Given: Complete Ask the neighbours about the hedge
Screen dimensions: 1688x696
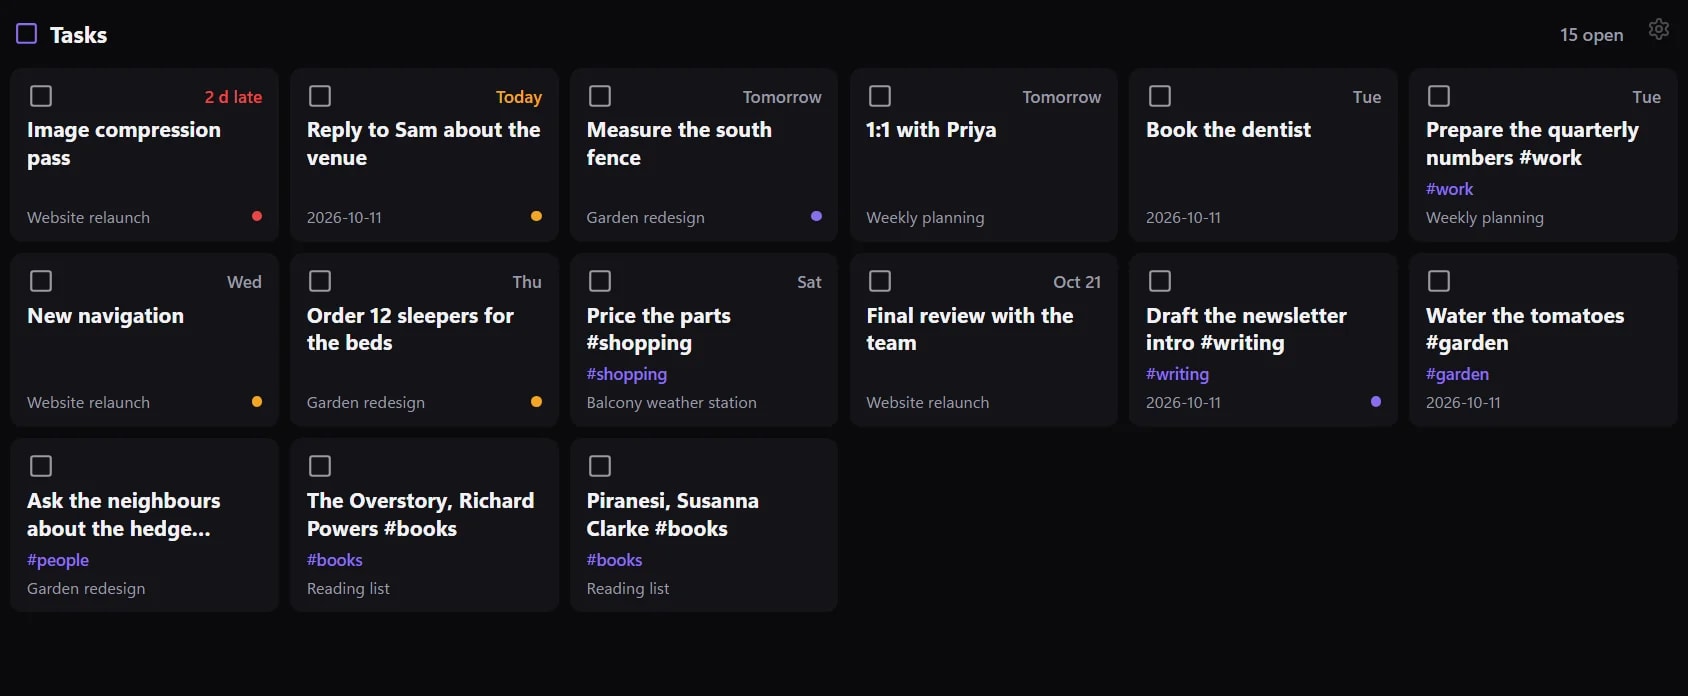Looking at the screenshot, I should [41, 466].
